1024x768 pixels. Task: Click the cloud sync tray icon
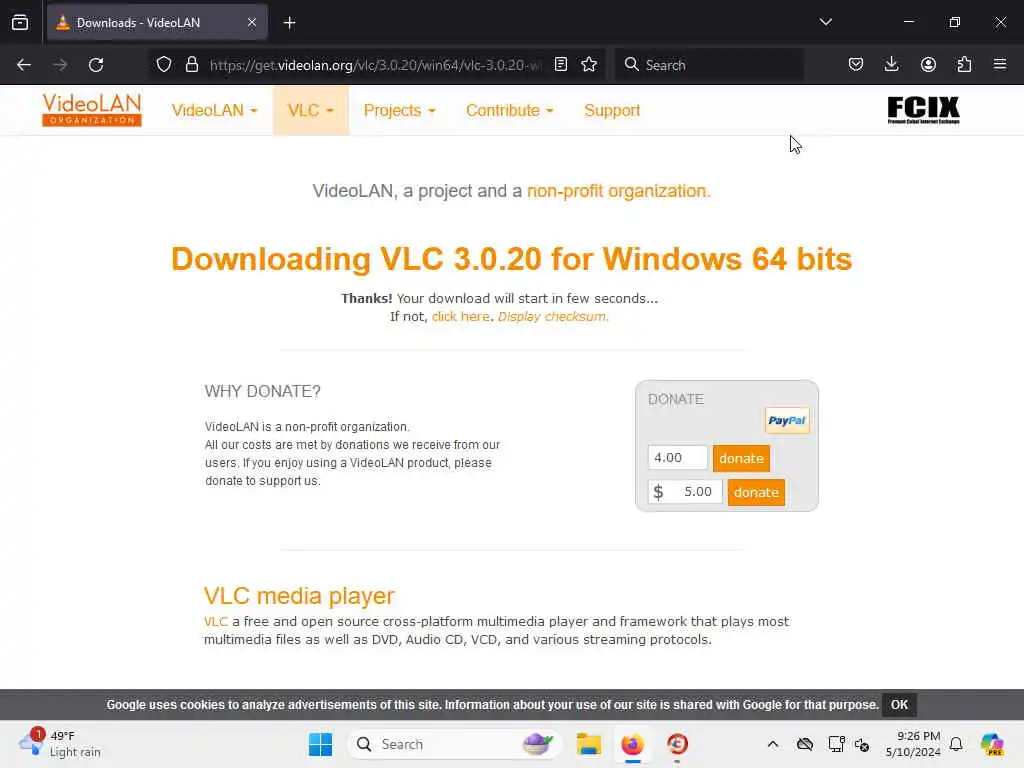click(805, 744)
